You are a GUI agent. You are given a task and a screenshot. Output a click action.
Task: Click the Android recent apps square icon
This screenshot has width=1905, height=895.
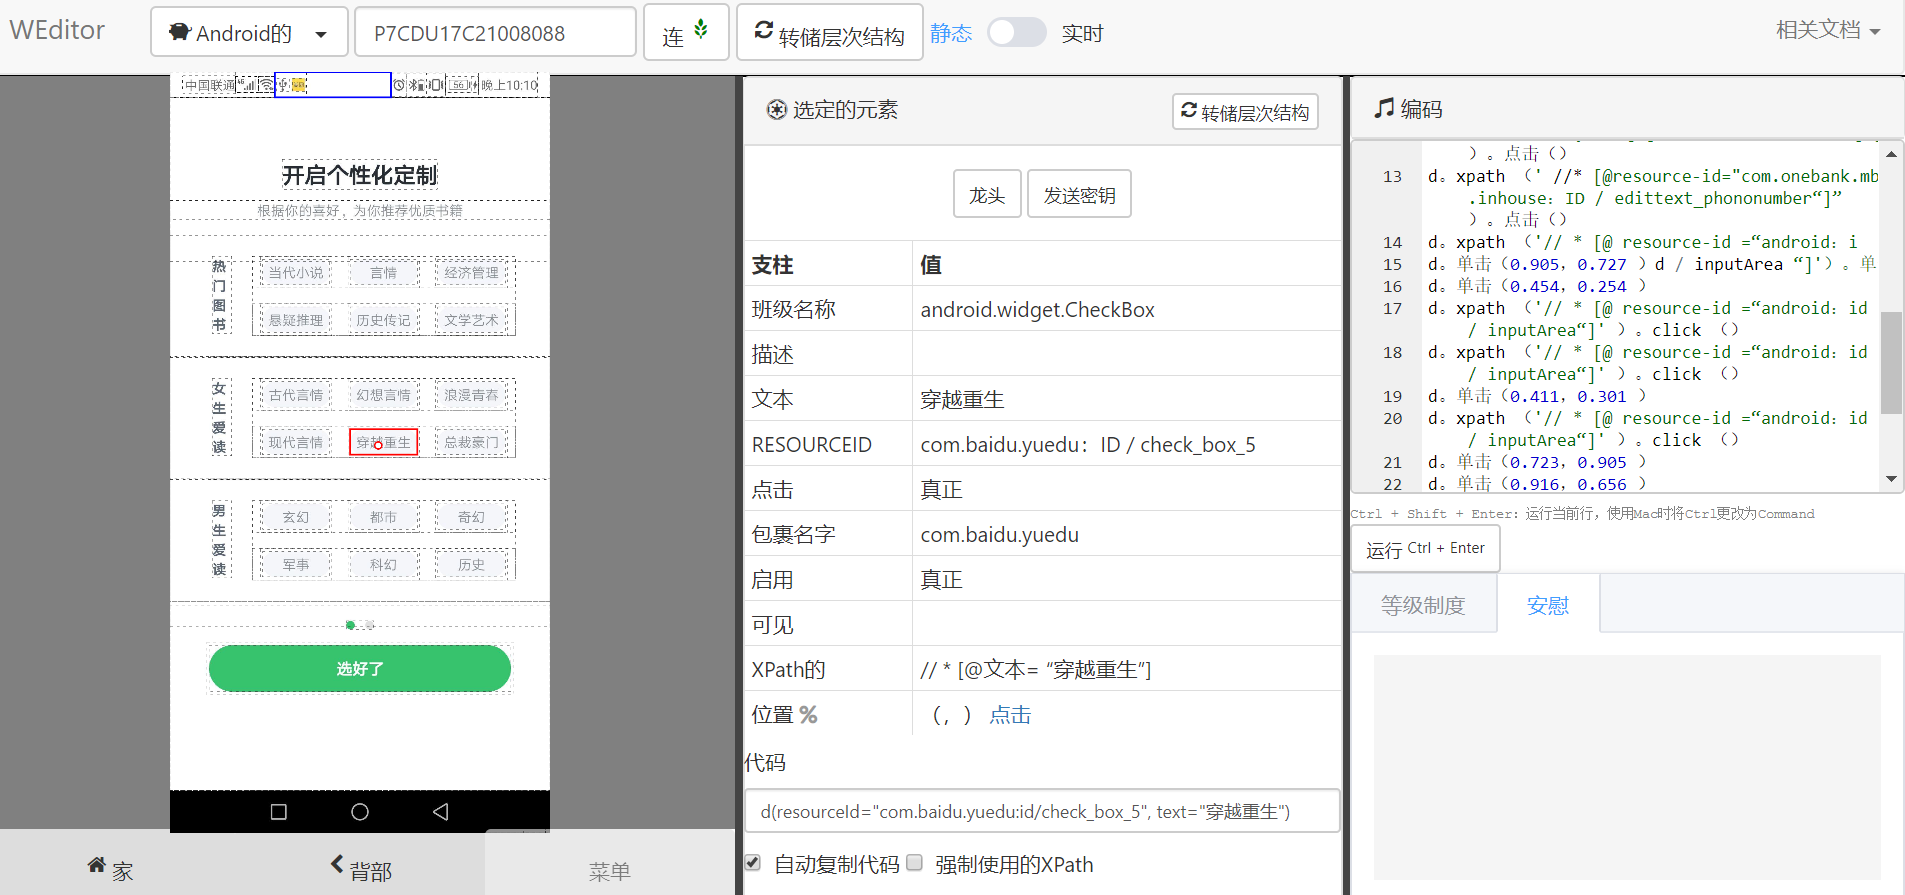click(279, 812)
